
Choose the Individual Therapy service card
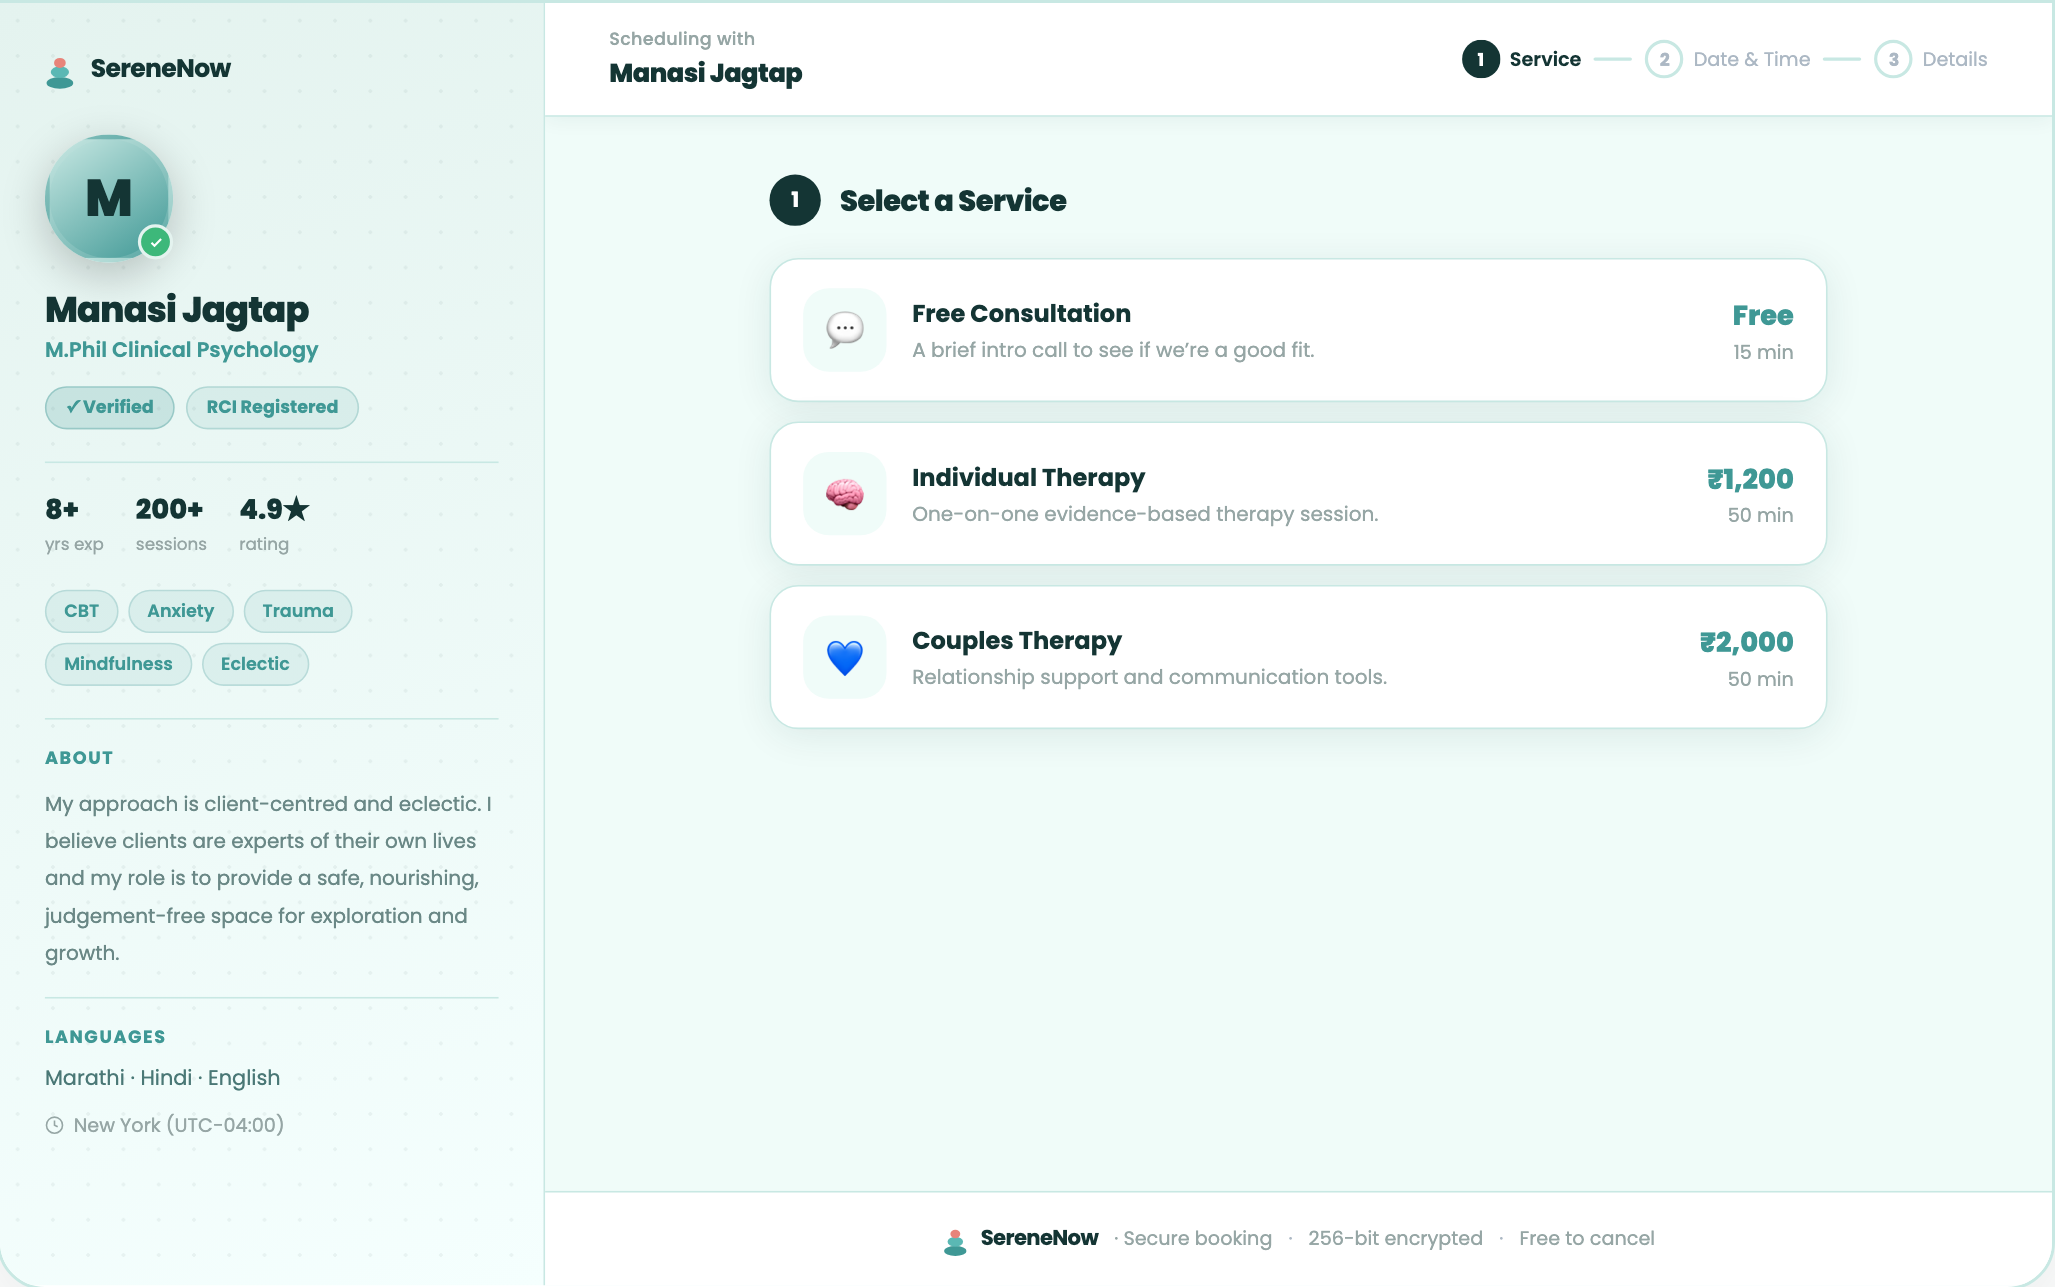1298,494
